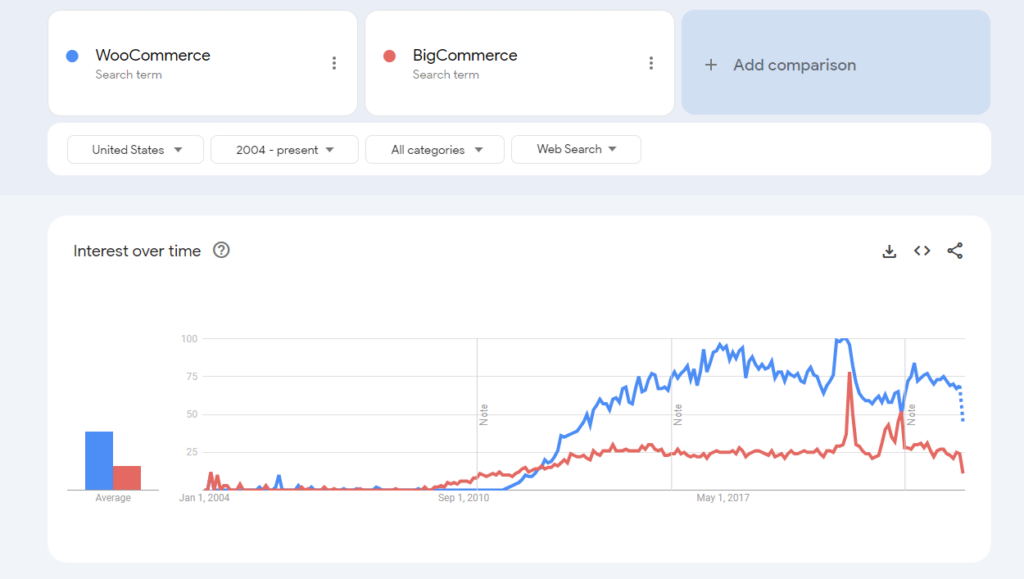Select the WooCommerce search term card
Viewport: 1024px width, 579px height.
(x=202, y=62)
